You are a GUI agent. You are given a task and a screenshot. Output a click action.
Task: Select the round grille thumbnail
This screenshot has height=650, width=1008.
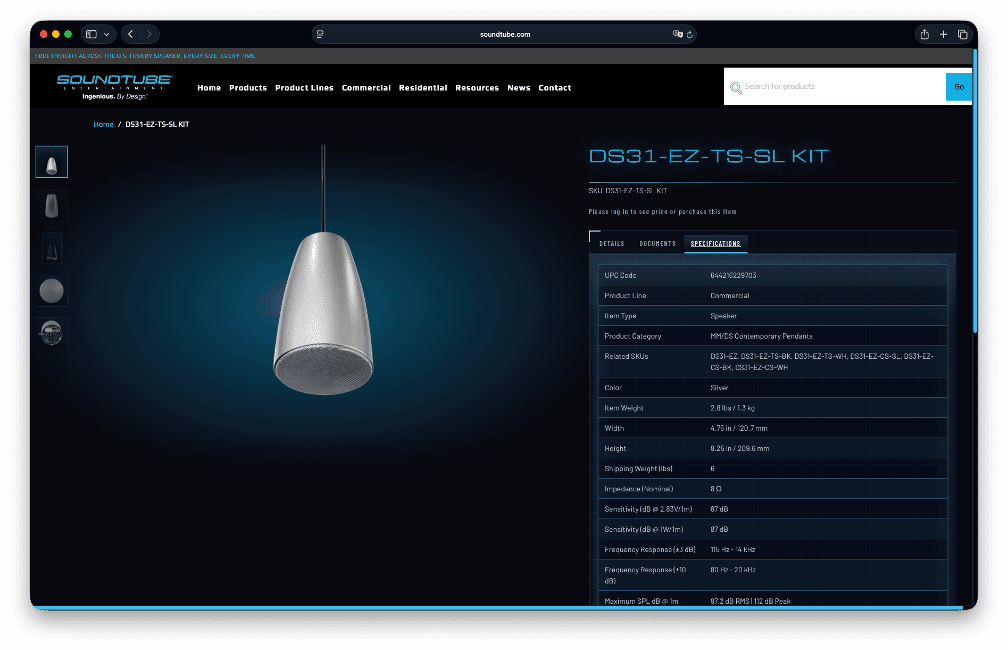(51, 291)
